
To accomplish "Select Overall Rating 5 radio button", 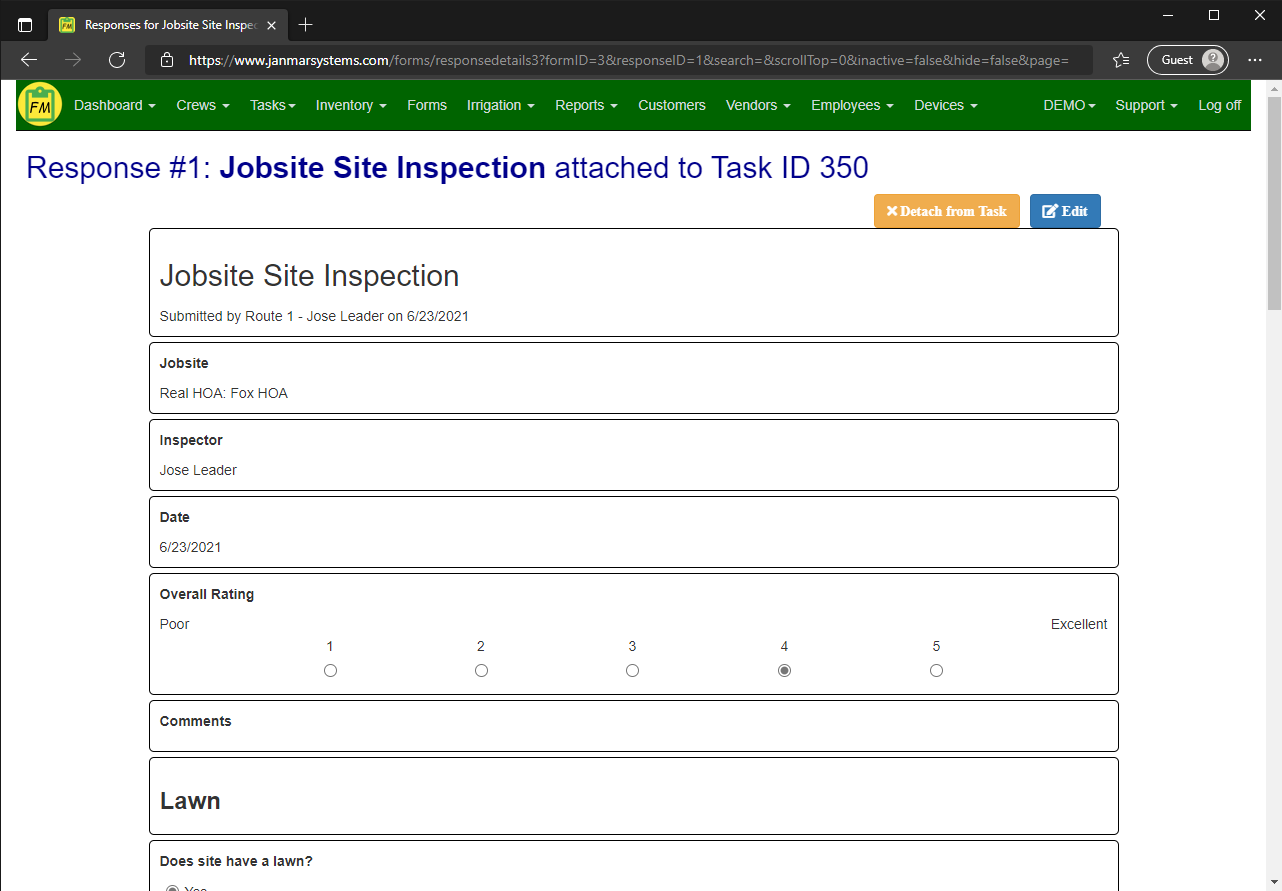I will point(936,670).
